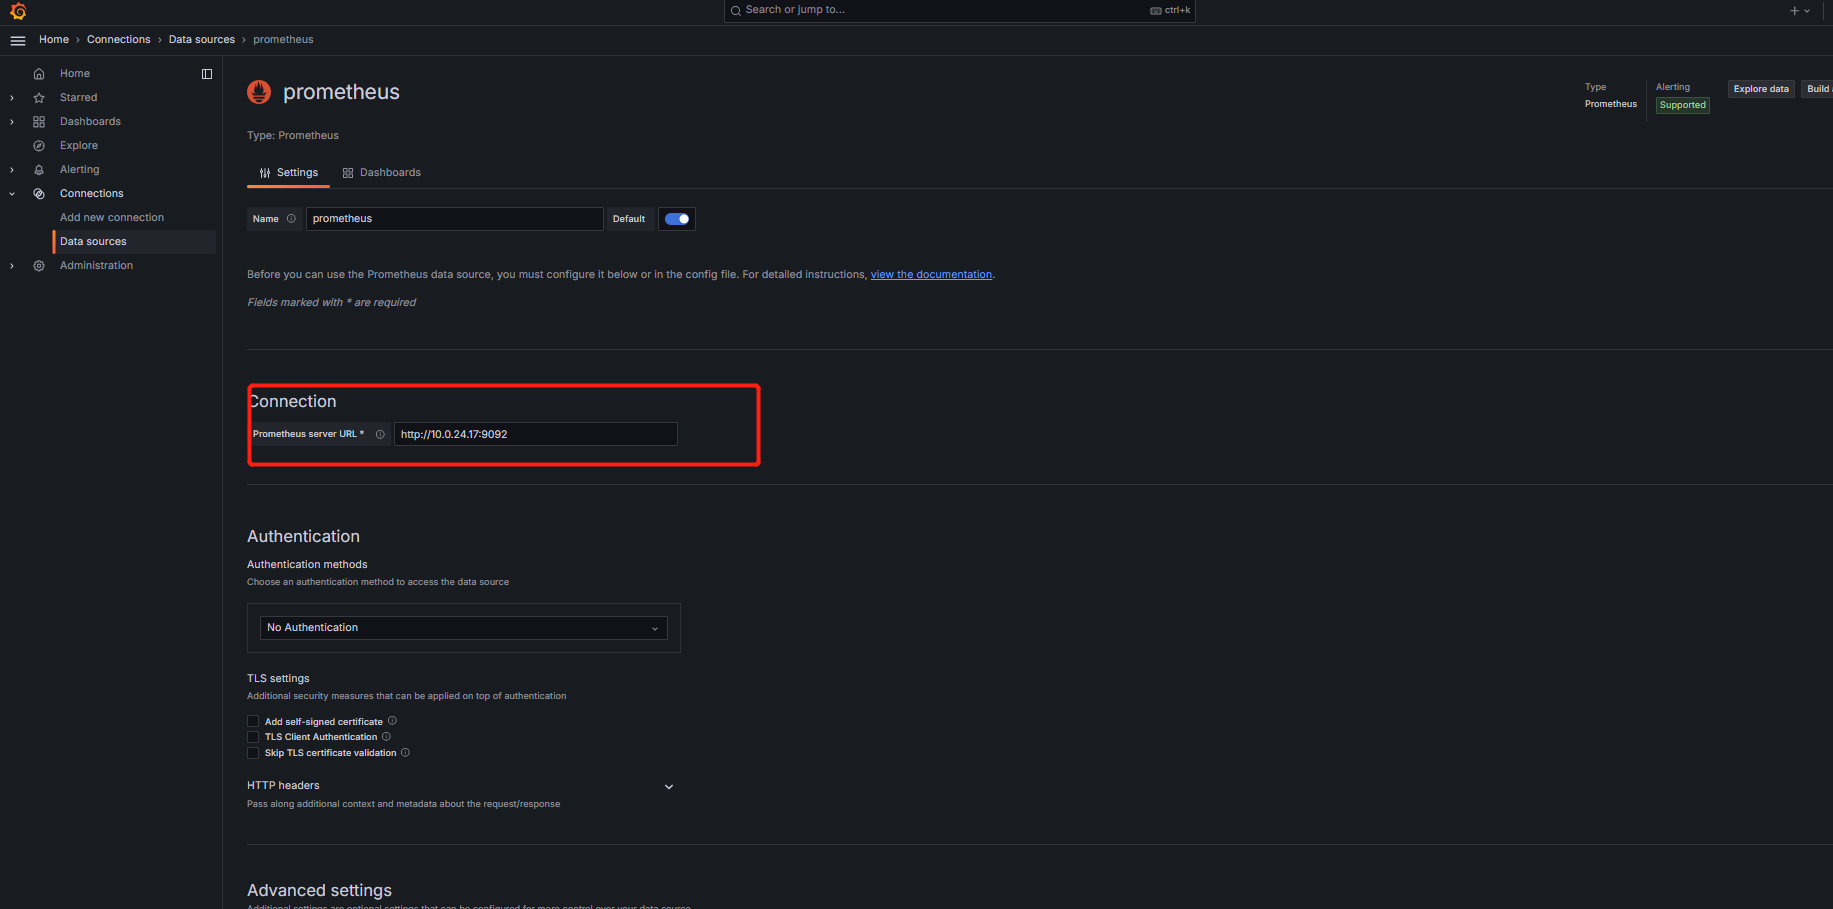Open the view the documentation link

pos(931,275)
